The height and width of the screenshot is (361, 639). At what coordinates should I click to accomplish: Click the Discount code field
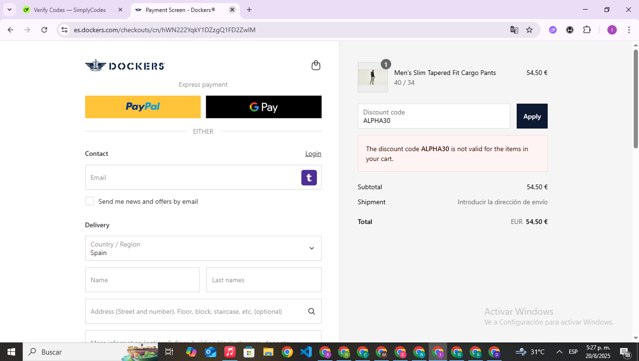click(x=434, y=116)
